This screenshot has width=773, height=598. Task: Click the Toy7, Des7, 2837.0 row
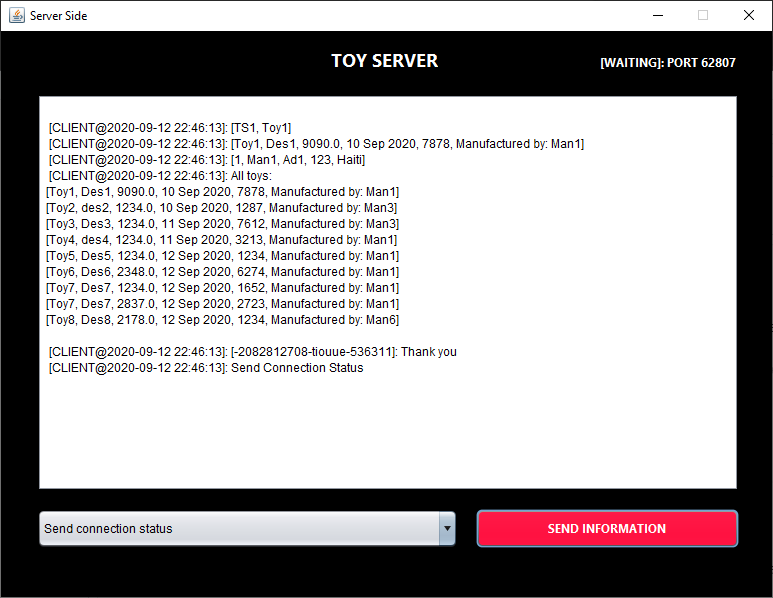(x=222, y=304)
